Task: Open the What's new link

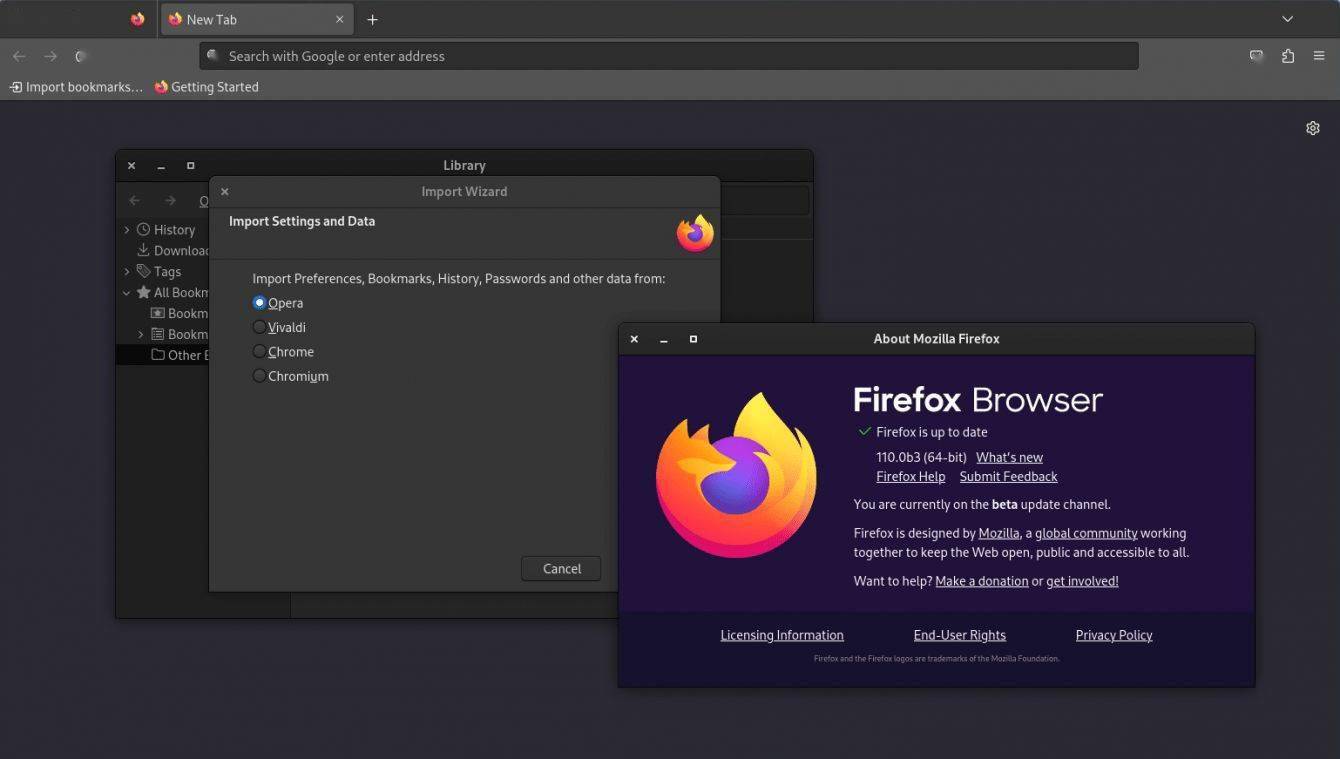Action: coord(1009,457)
